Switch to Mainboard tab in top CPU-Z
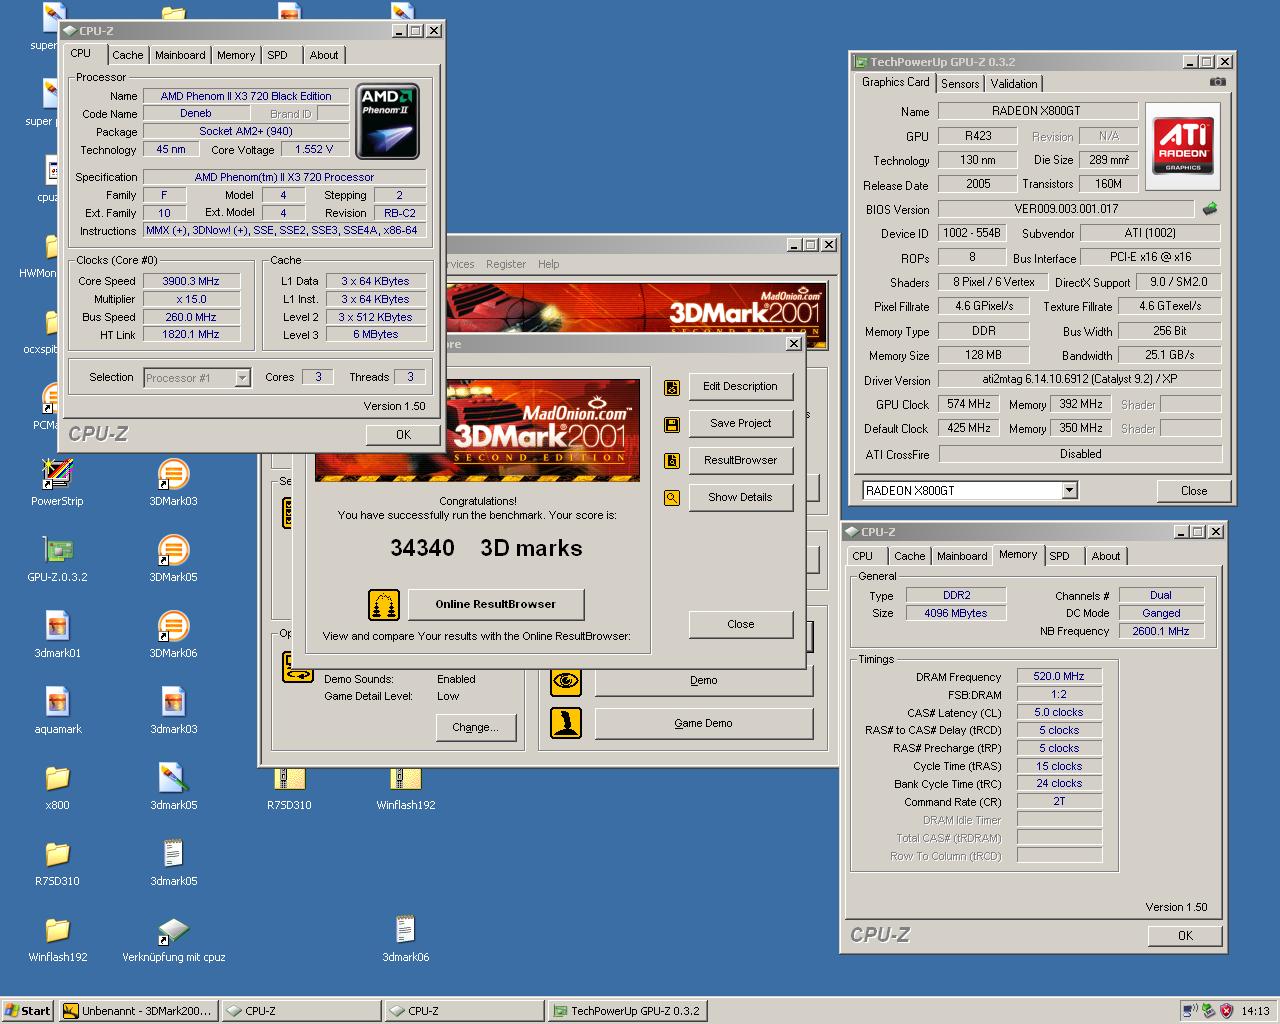The width and height of the screenshot is (1280, 1024). [x=180, y=55]
